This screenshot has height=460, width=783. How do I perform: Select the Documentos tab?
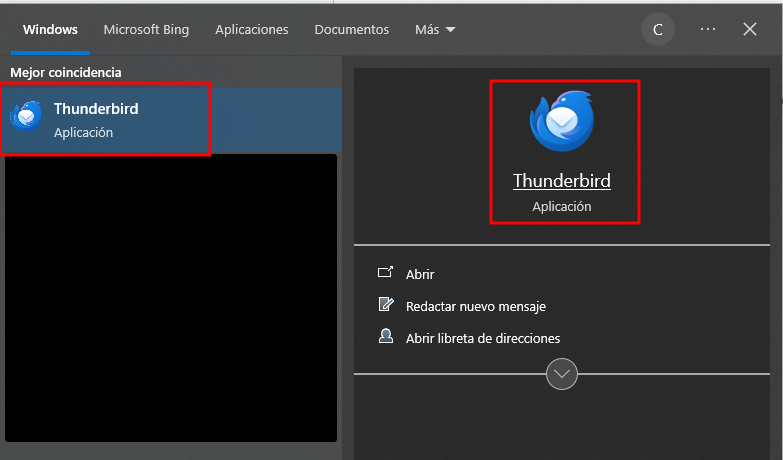(352, 30)
